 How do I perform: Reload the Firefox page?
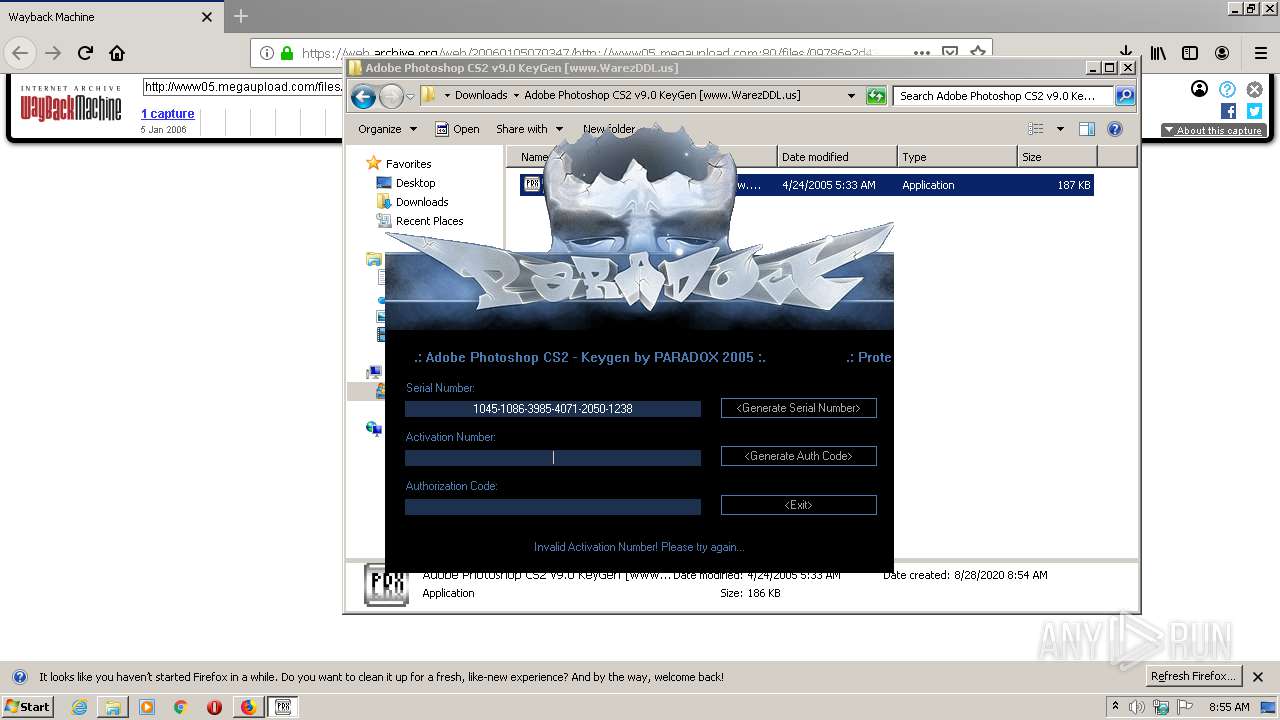(86, 53)
